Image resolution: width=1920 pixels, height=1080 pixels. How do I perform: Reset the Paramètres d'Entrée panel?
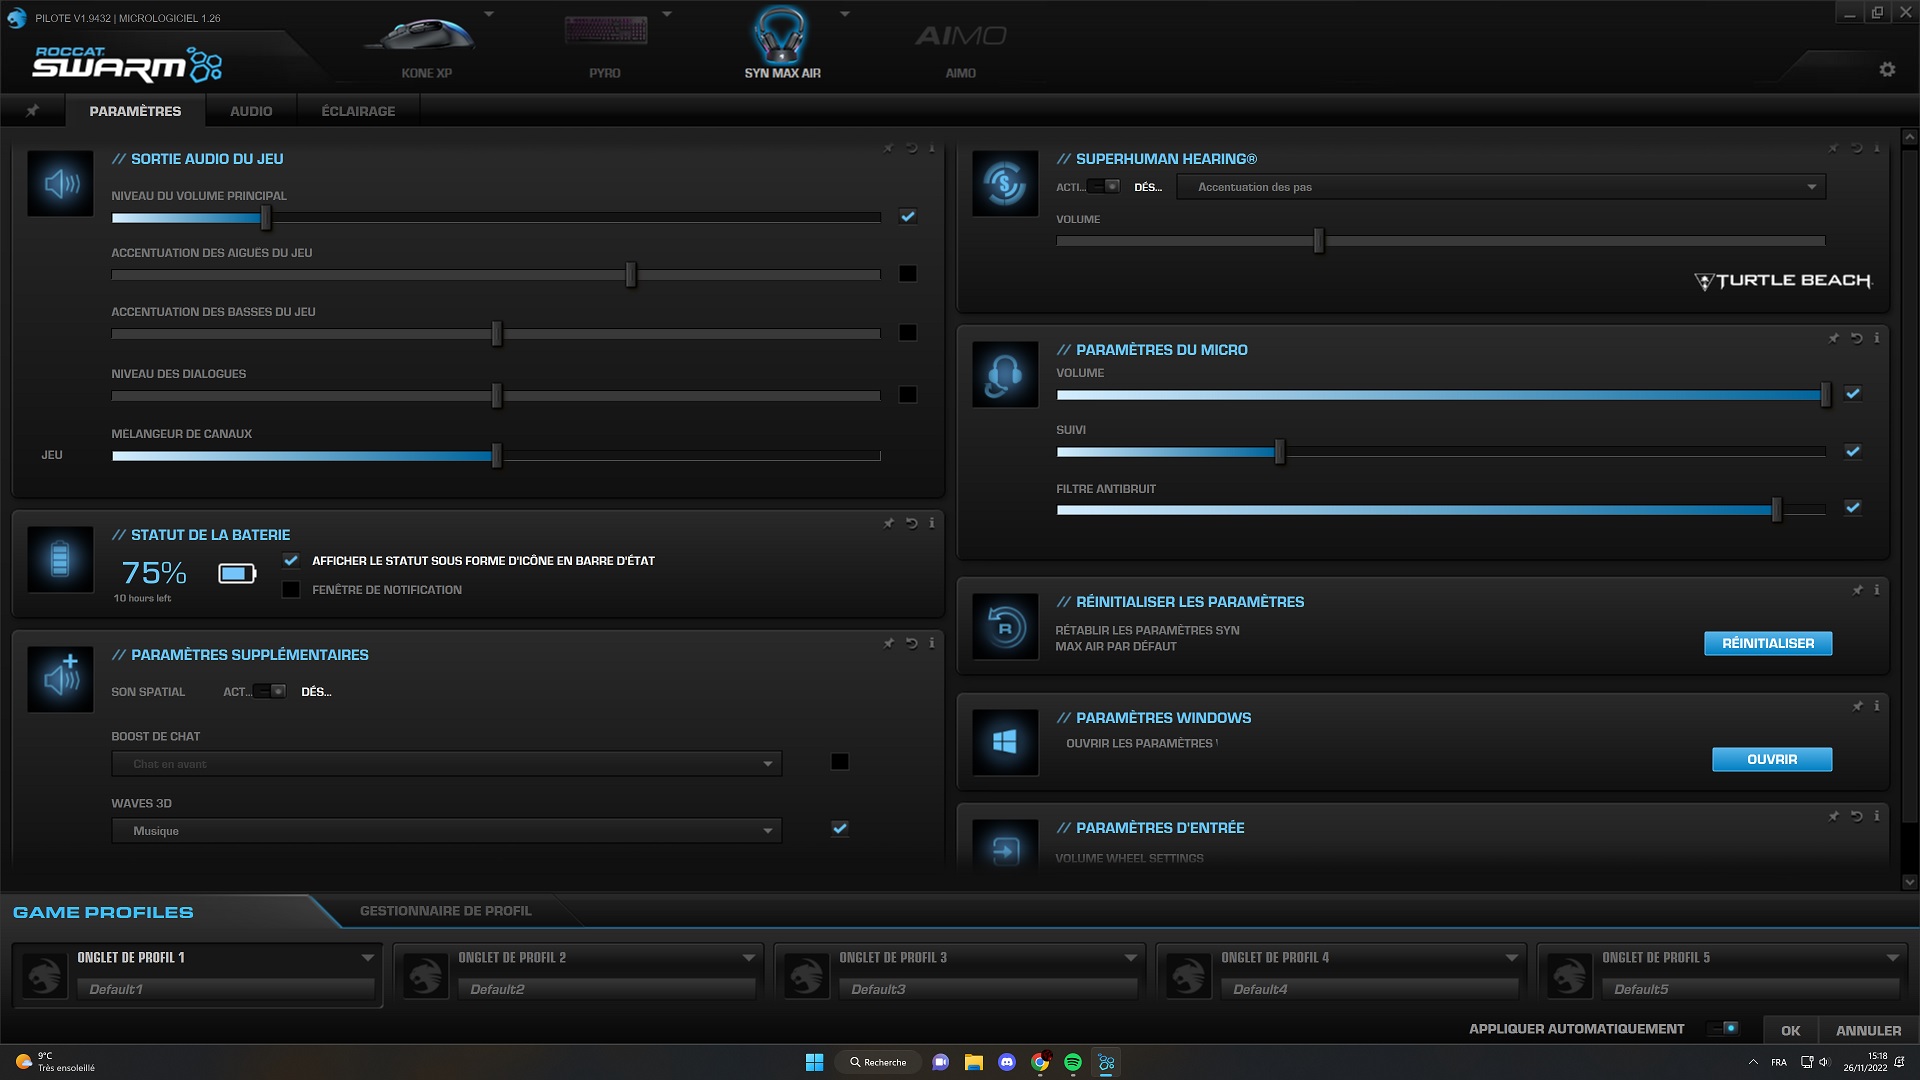point(1856,816)
